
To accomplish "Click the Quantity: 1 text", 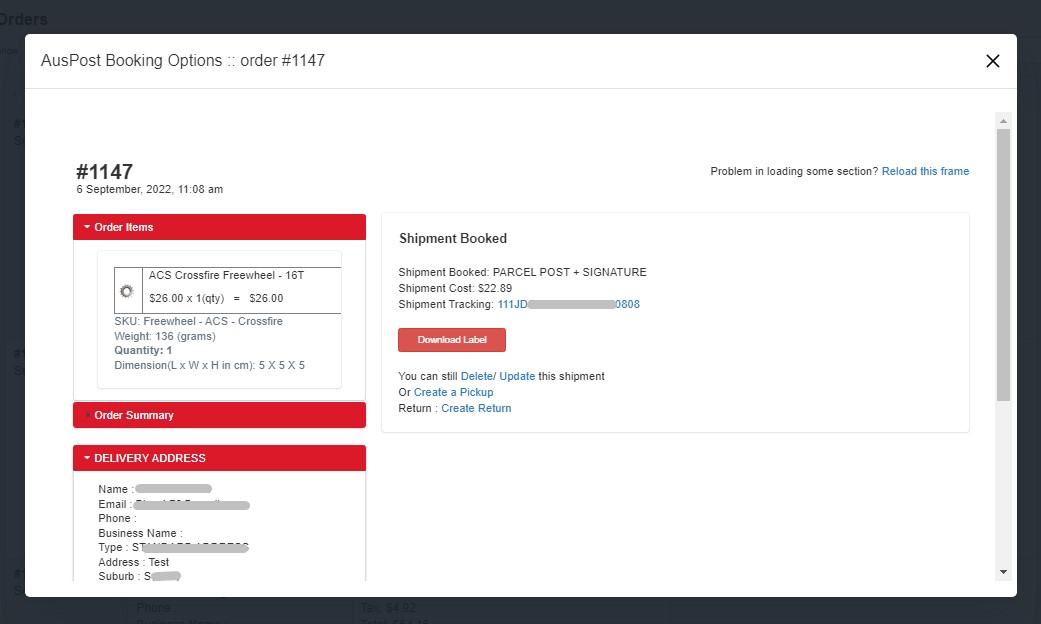I will click(x=143, y=351).
